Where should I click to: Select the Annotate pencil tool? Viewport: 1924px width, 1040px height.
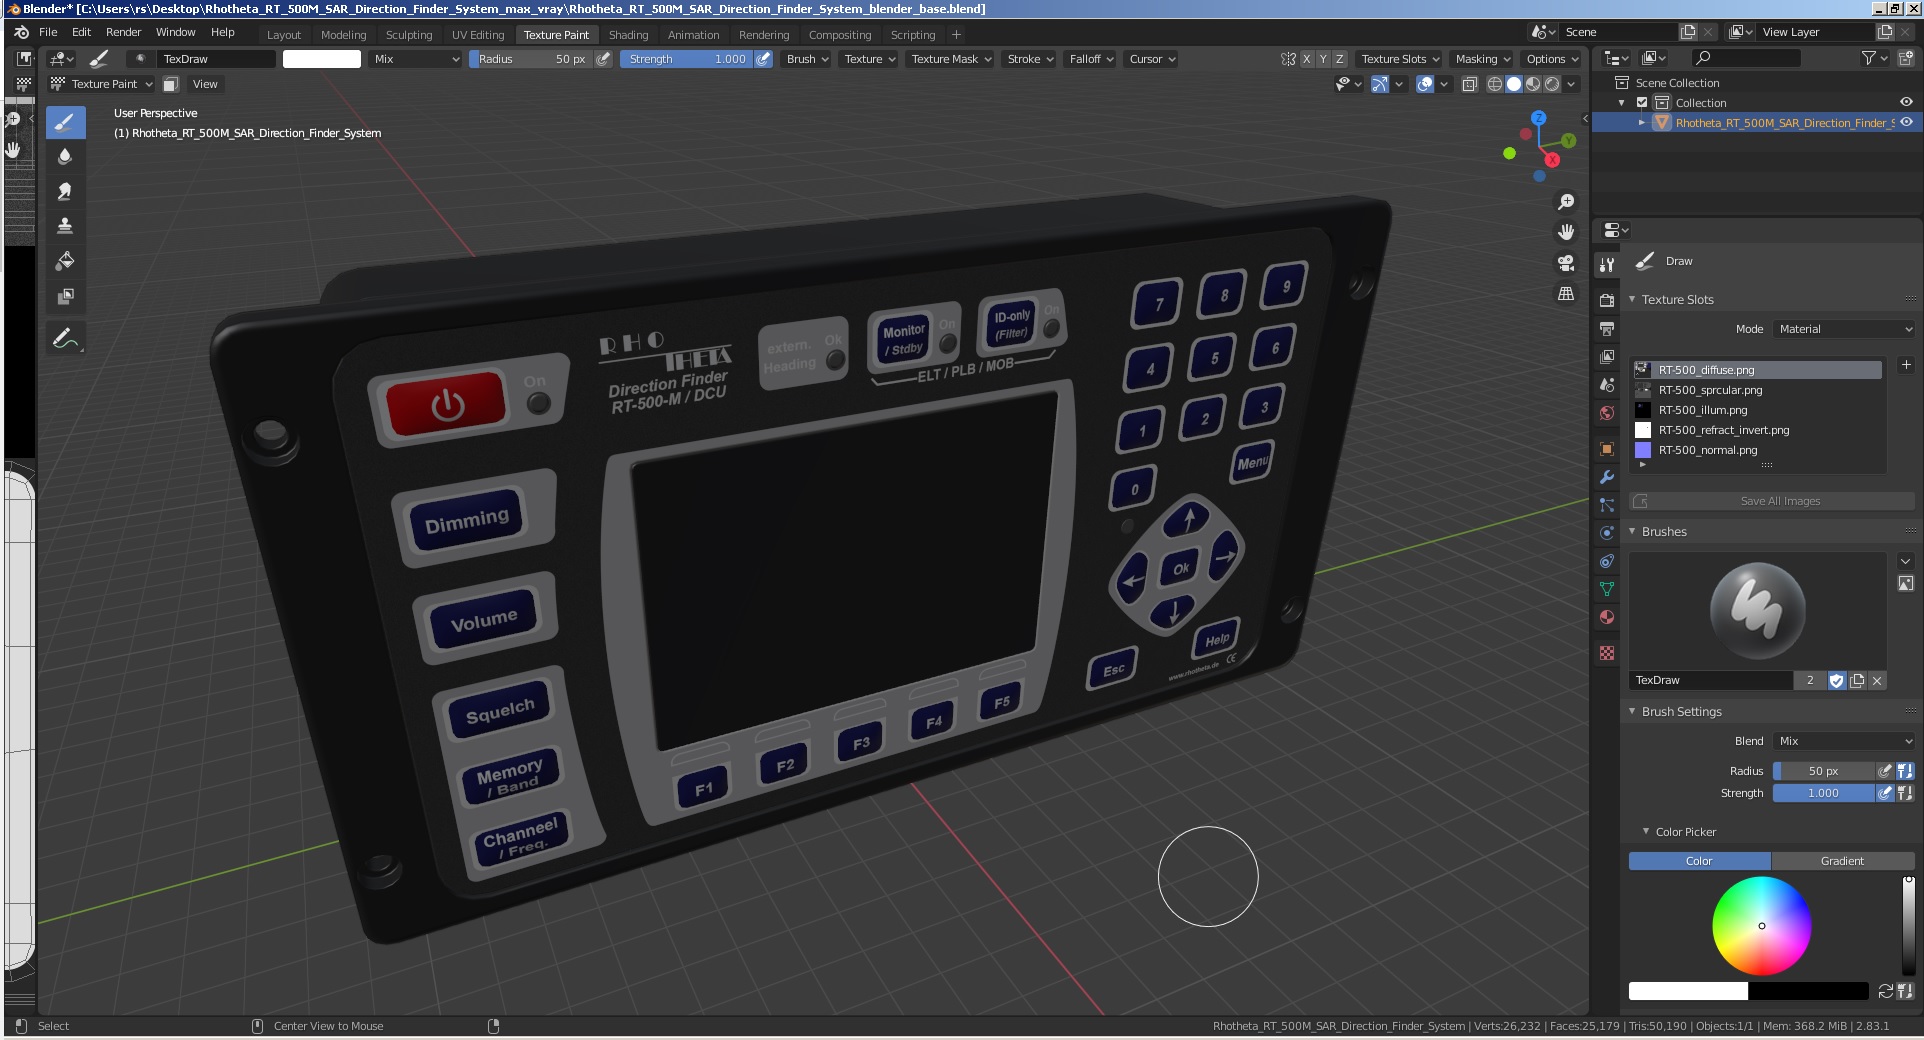pos(65,339)
